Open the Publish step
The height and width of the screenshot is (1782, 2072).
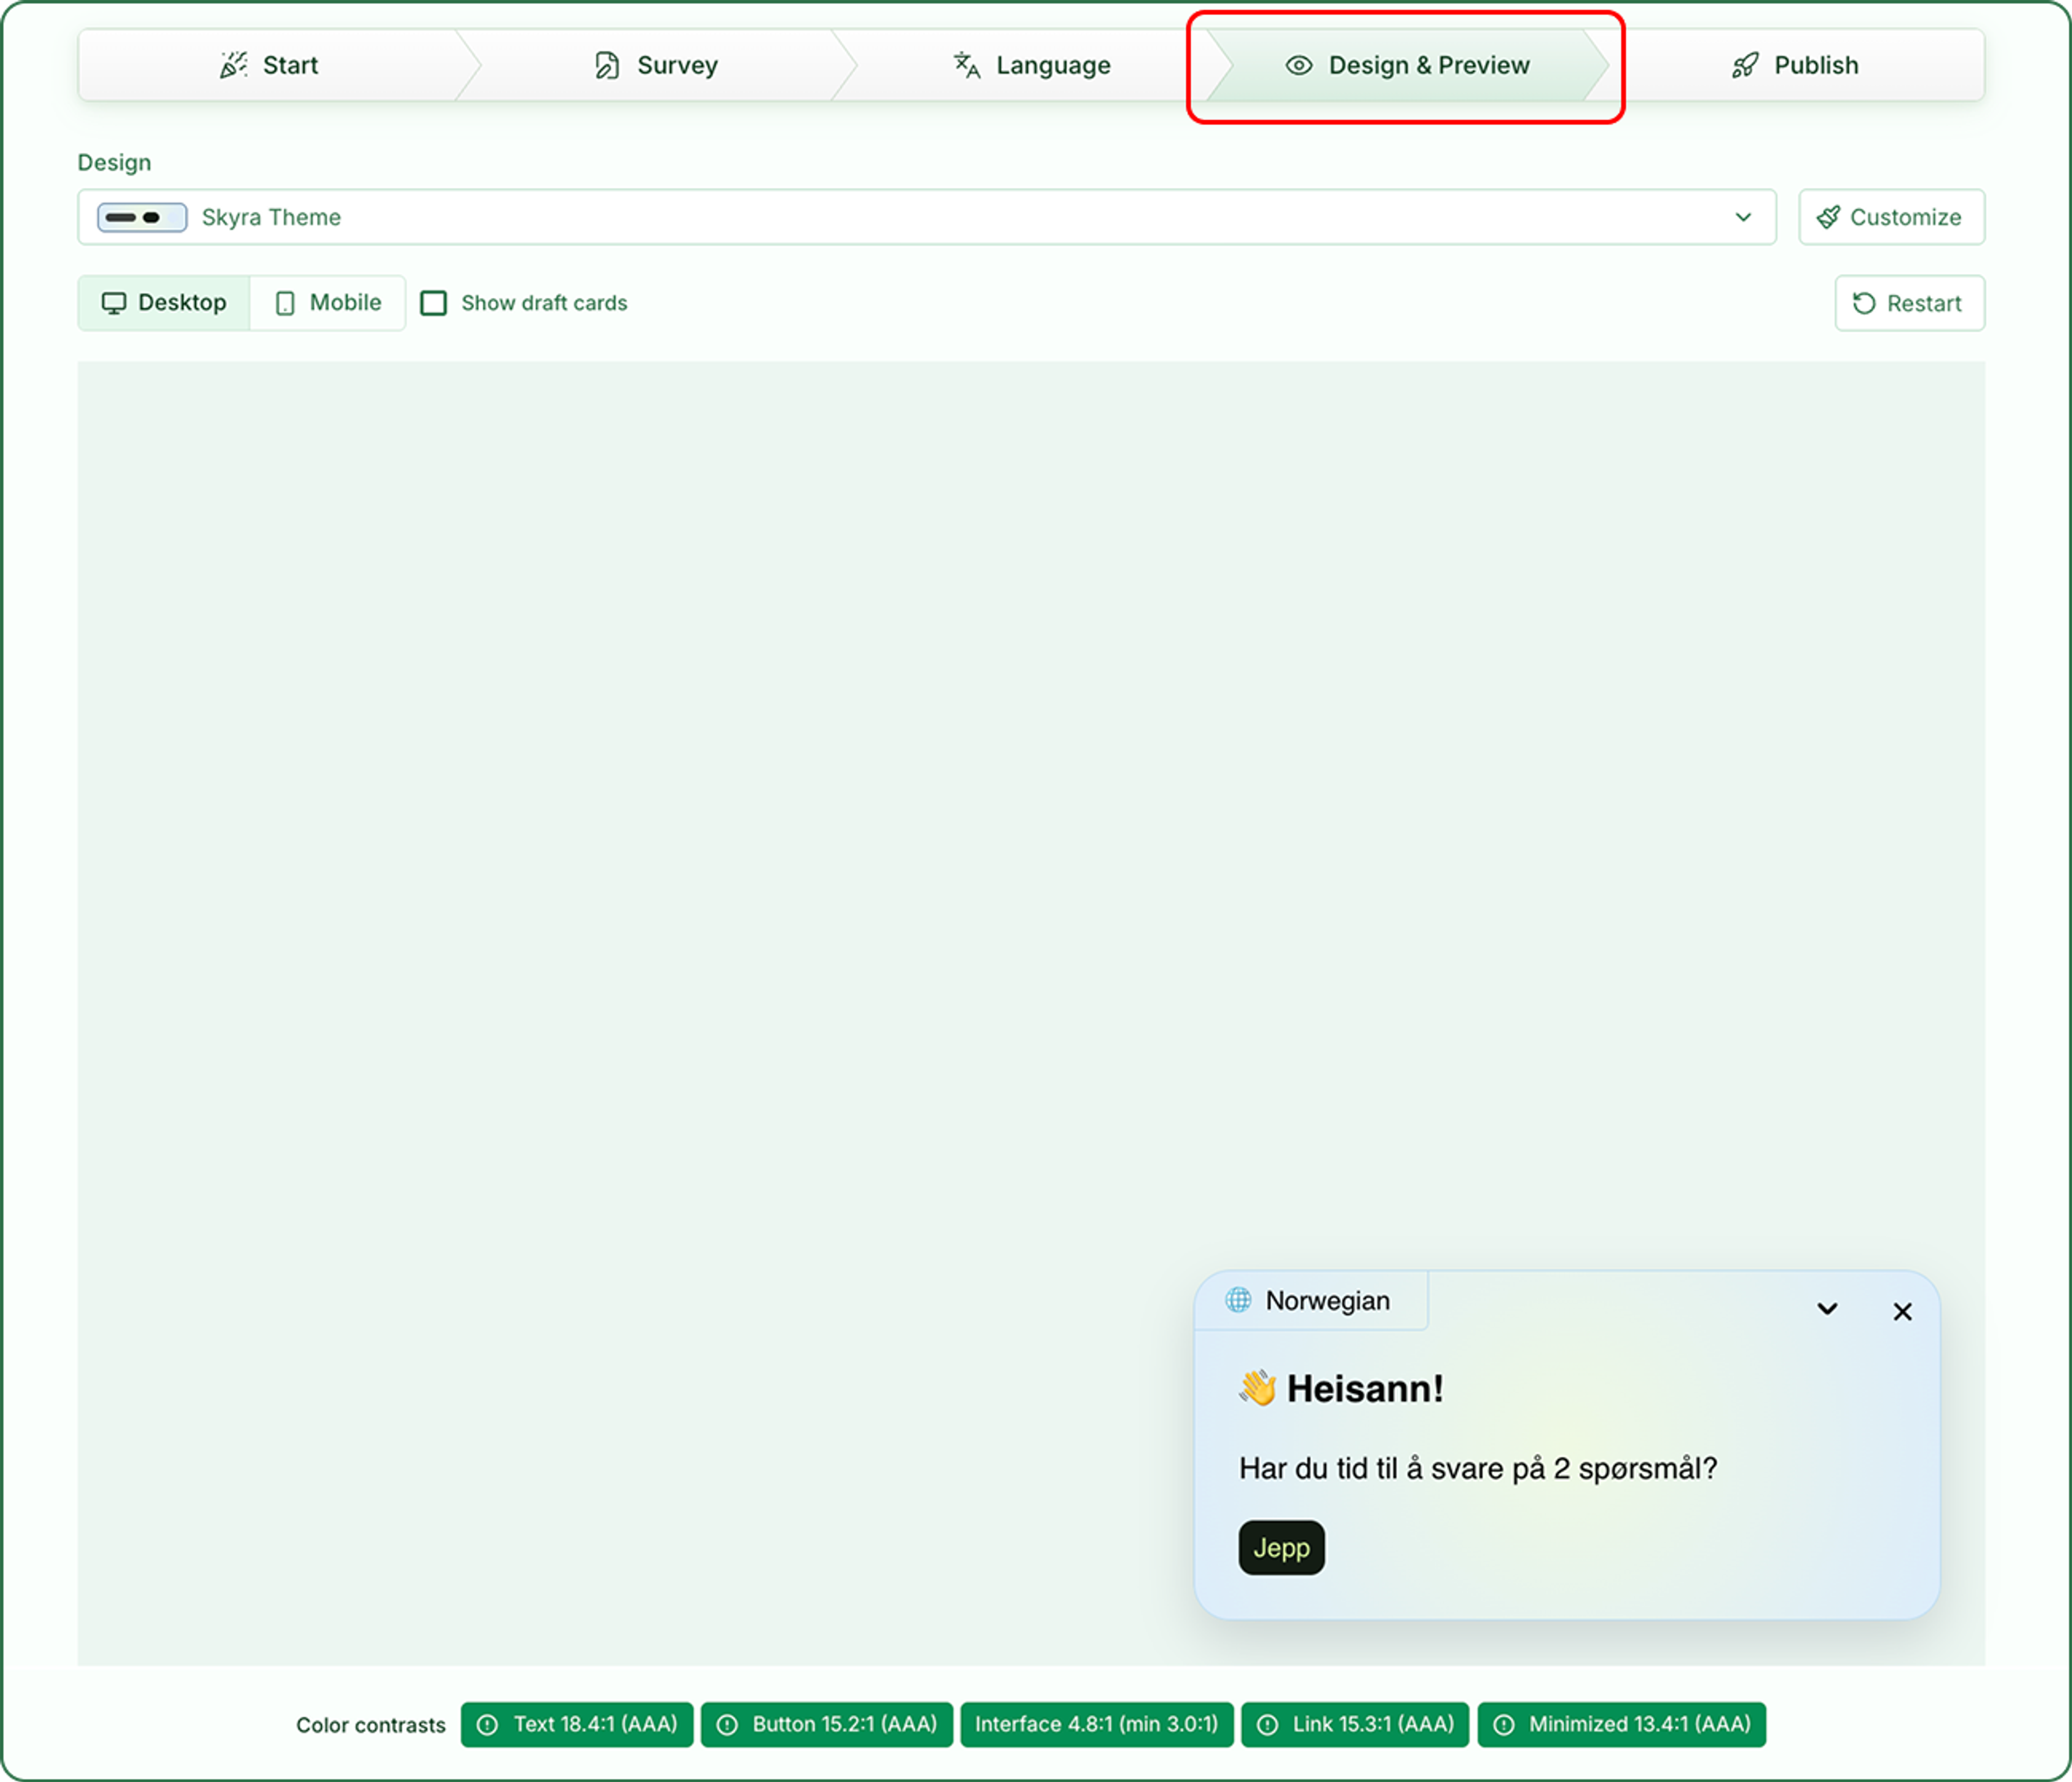click(1795, 65)
